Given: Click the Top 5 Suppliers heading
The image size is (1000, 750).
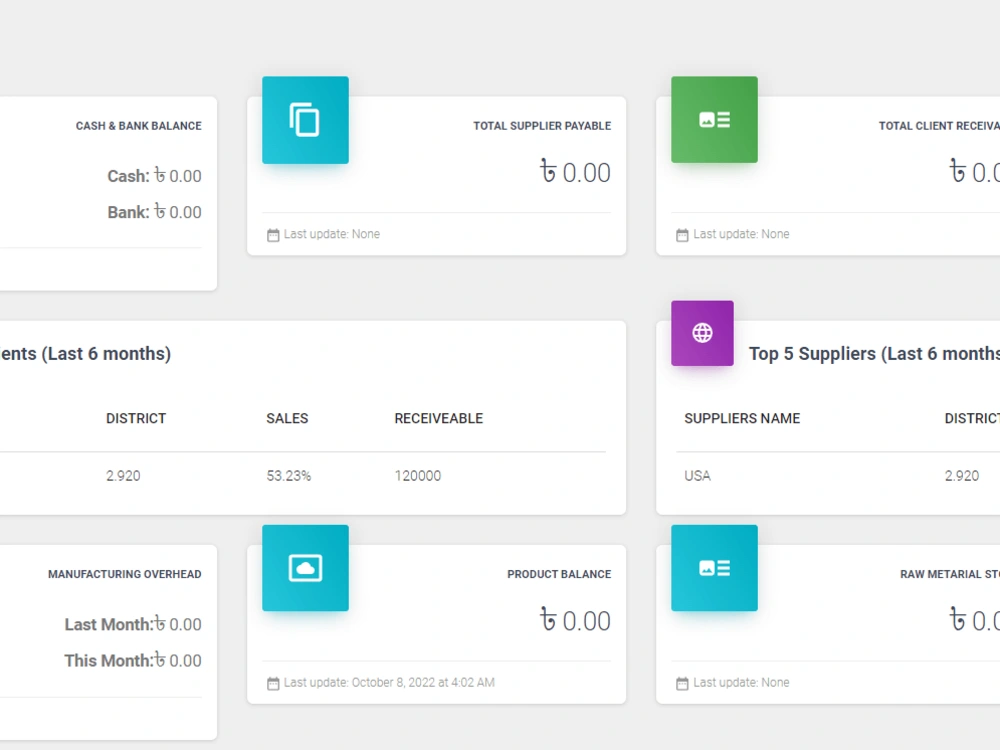Looking at the screenshot, I should click(x=874, y=353).
